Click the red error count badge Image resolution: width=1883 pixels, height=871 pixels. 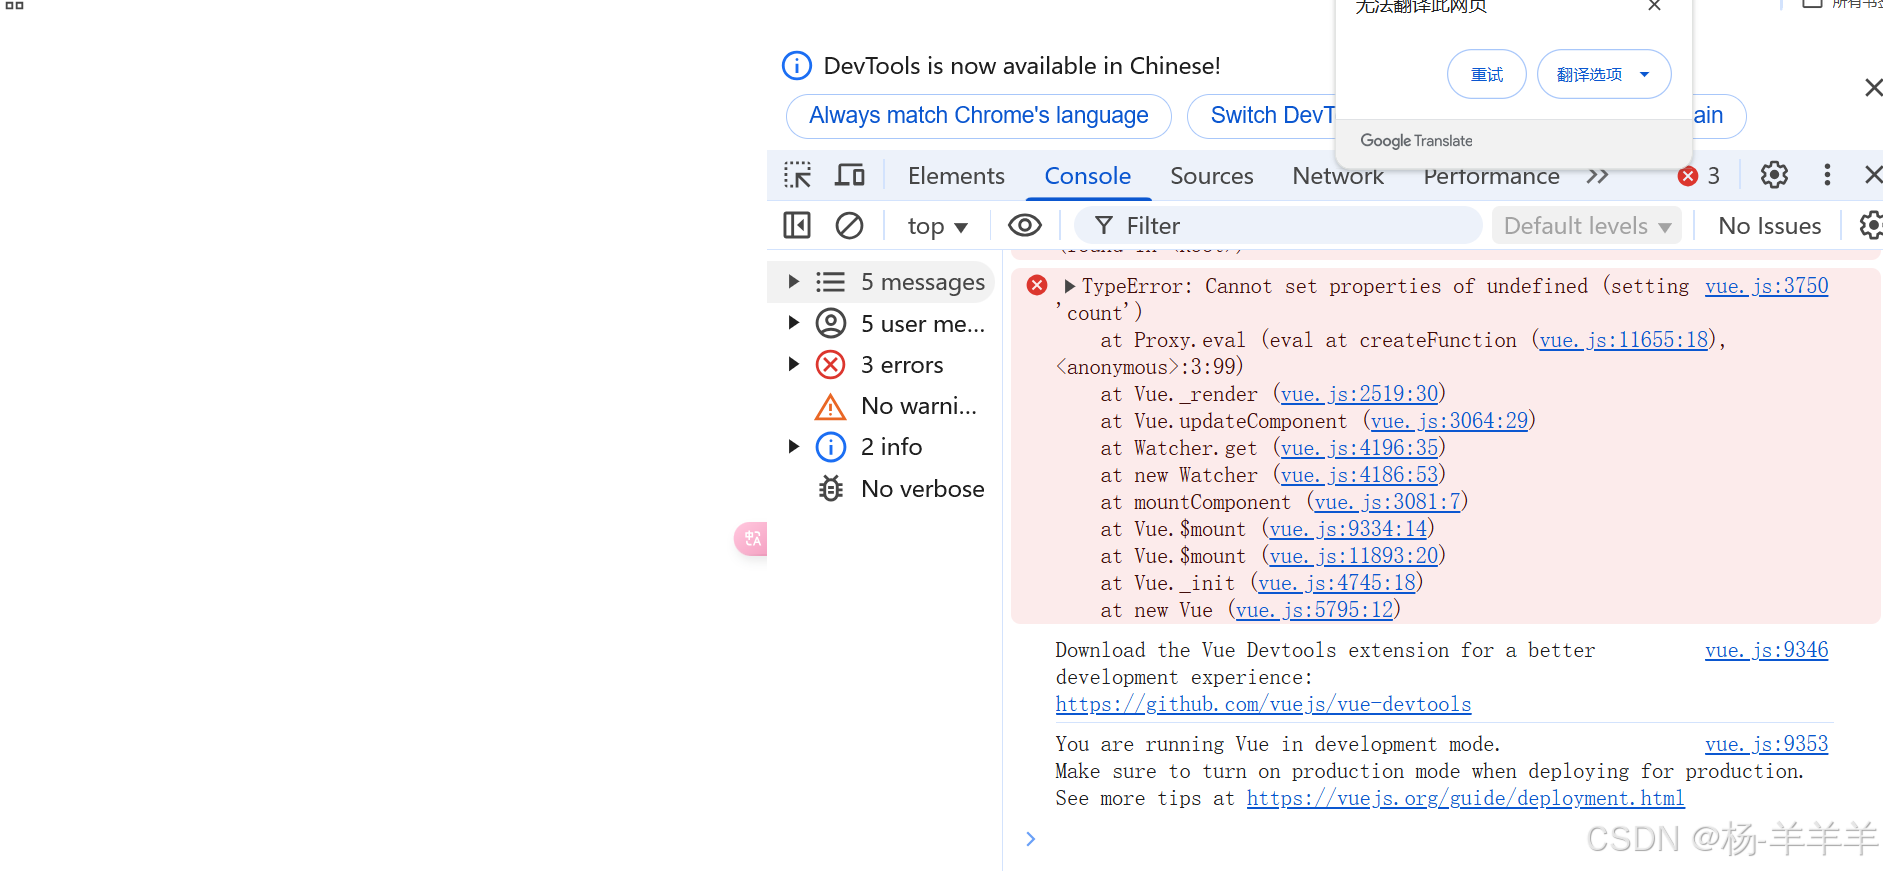[1699, 176]
